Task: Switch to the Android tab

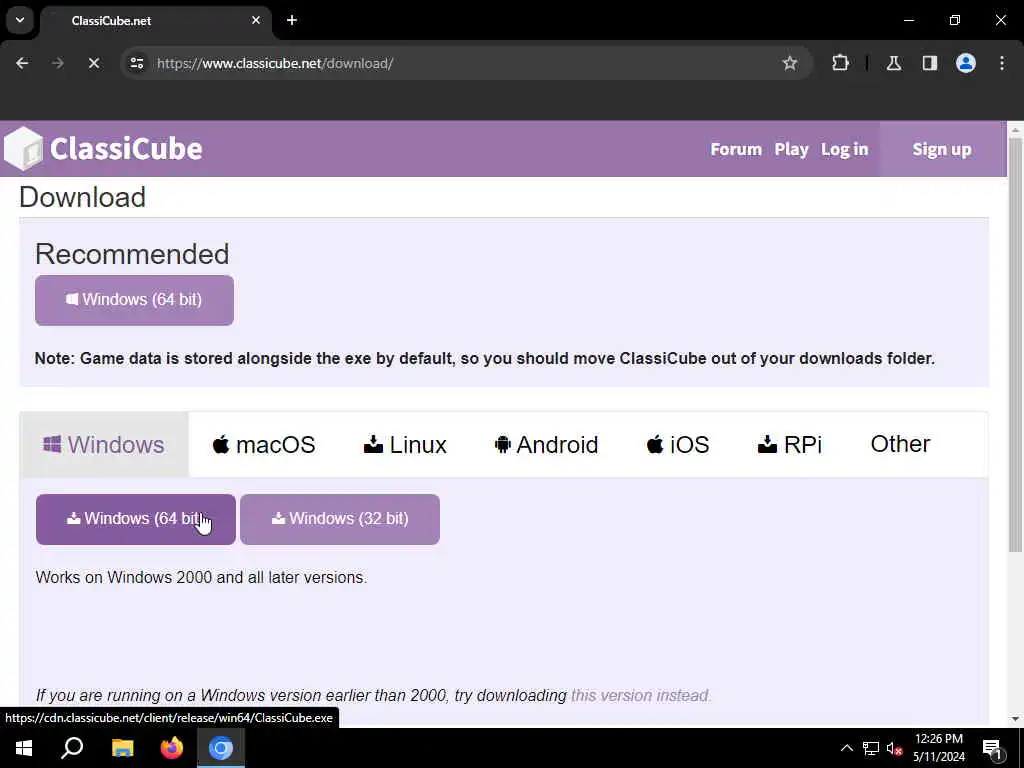Action: pos(547,444)
